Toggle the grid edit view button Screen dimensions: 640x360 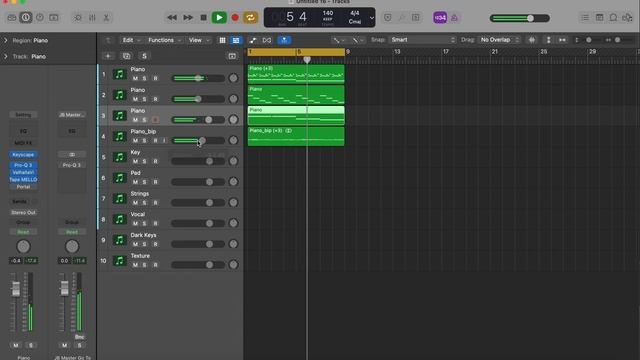tap(222, 40)
